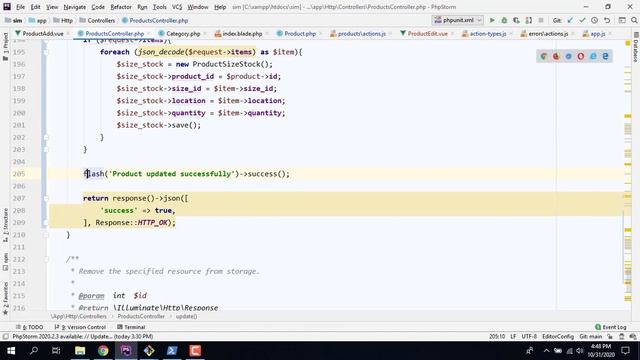
Task: Toggle tool window bars icon in status bar corner
Action: pyautogui.click(x=6, y=337)
